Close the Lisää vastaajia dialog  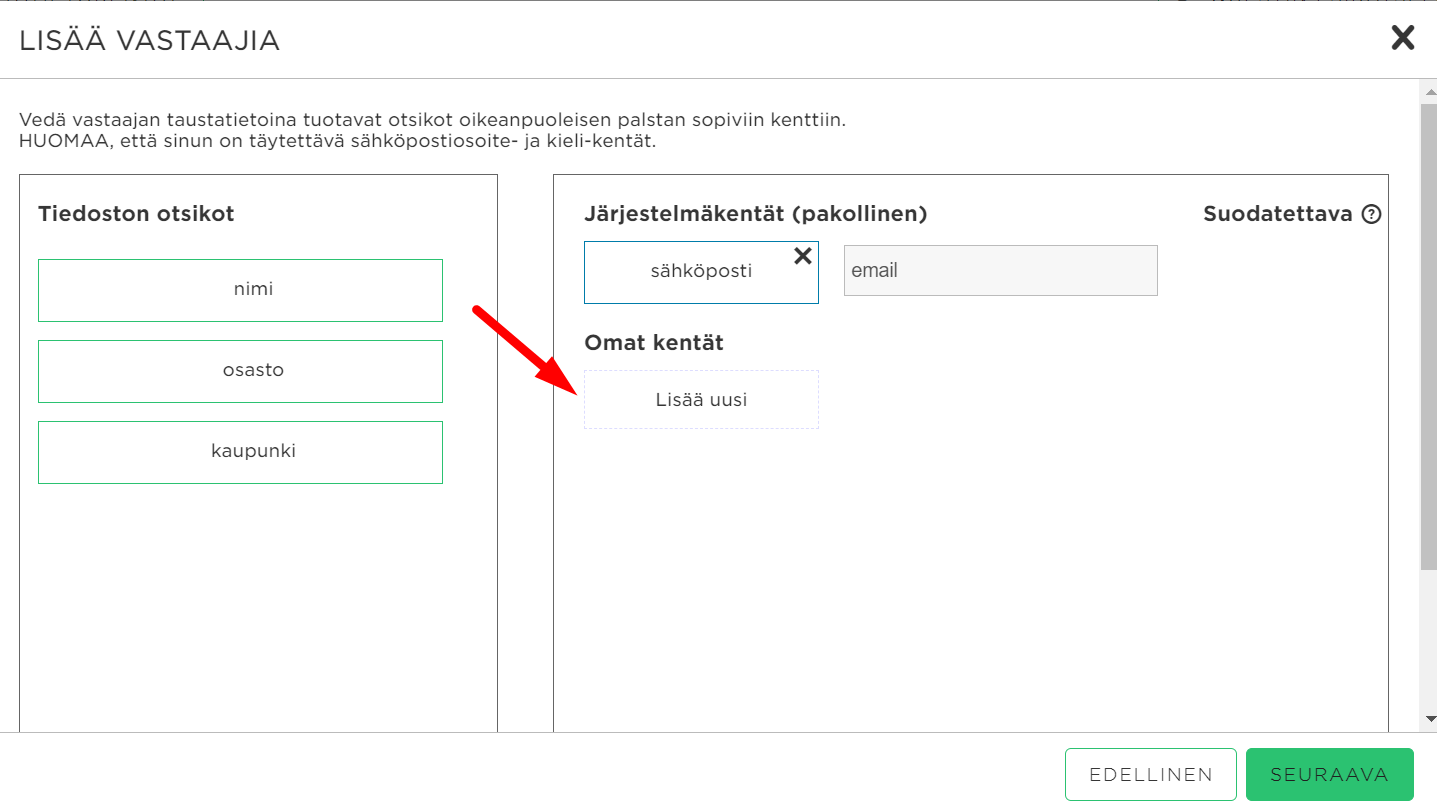1403,38
